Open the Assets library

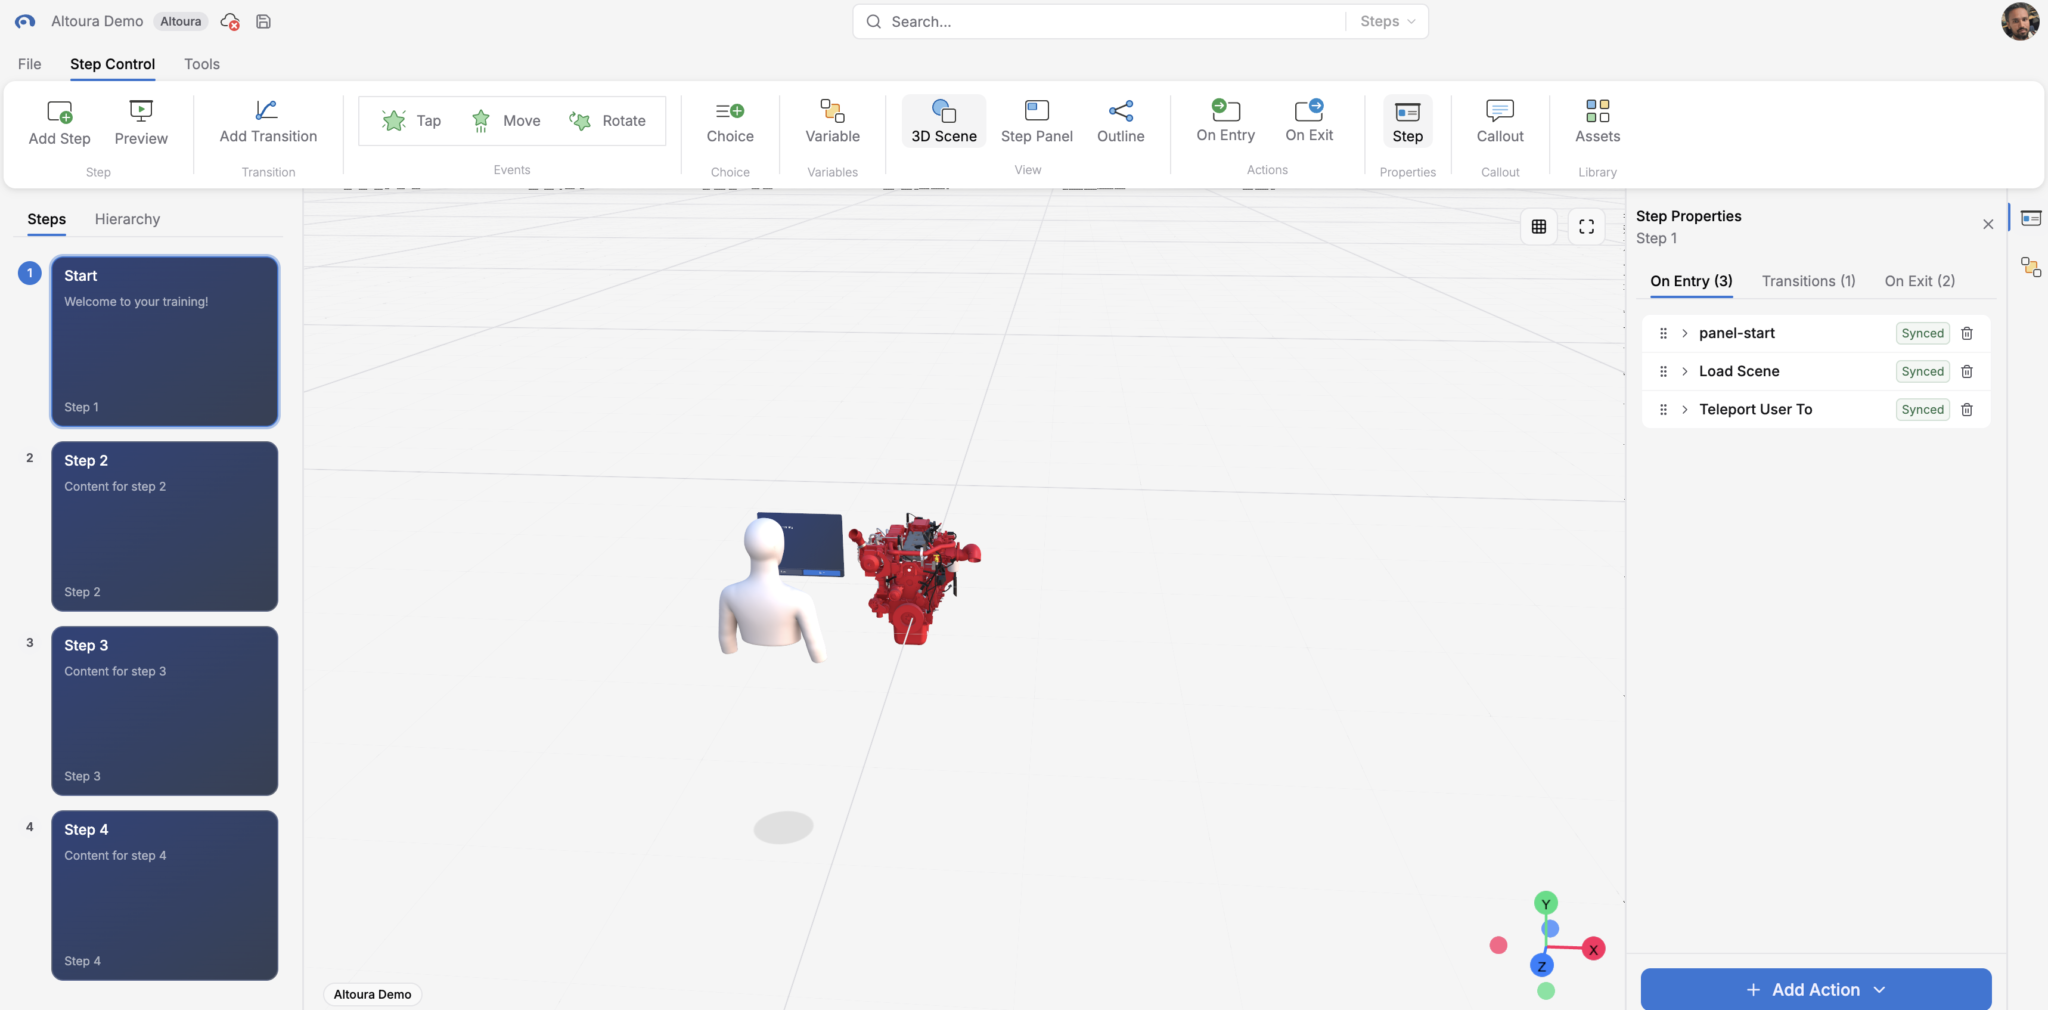point(1597,122)
